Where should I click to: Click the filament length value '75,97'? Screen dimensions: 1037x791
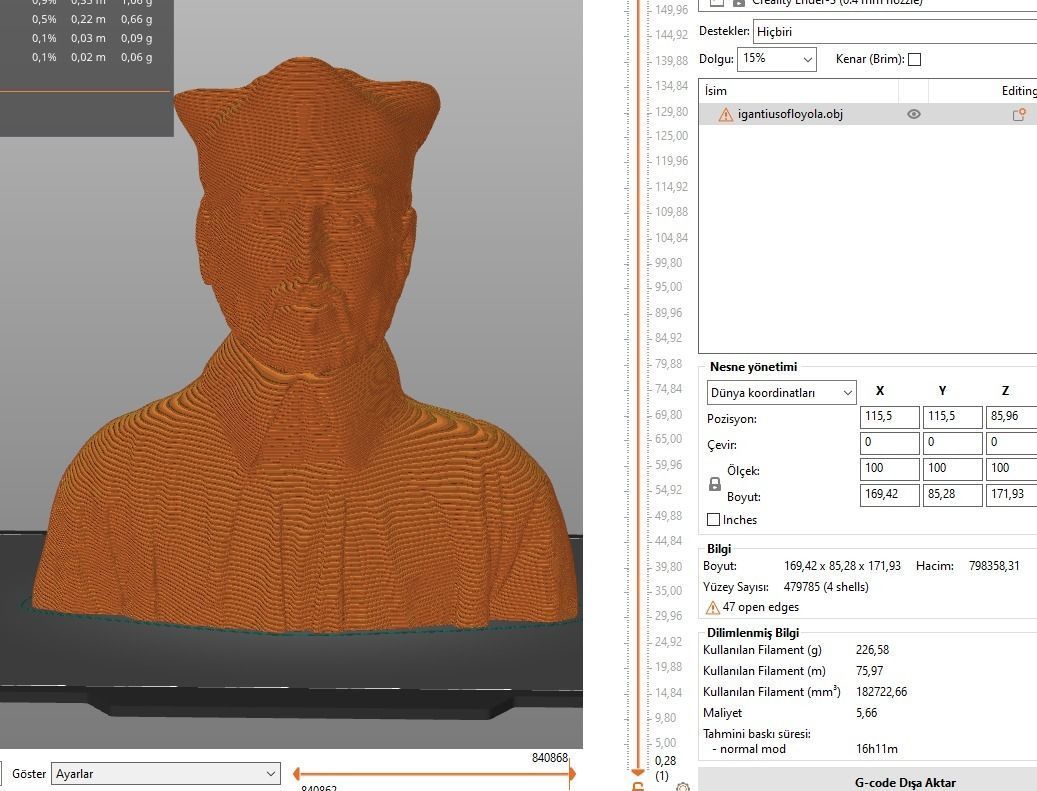[x=870, y=671]
